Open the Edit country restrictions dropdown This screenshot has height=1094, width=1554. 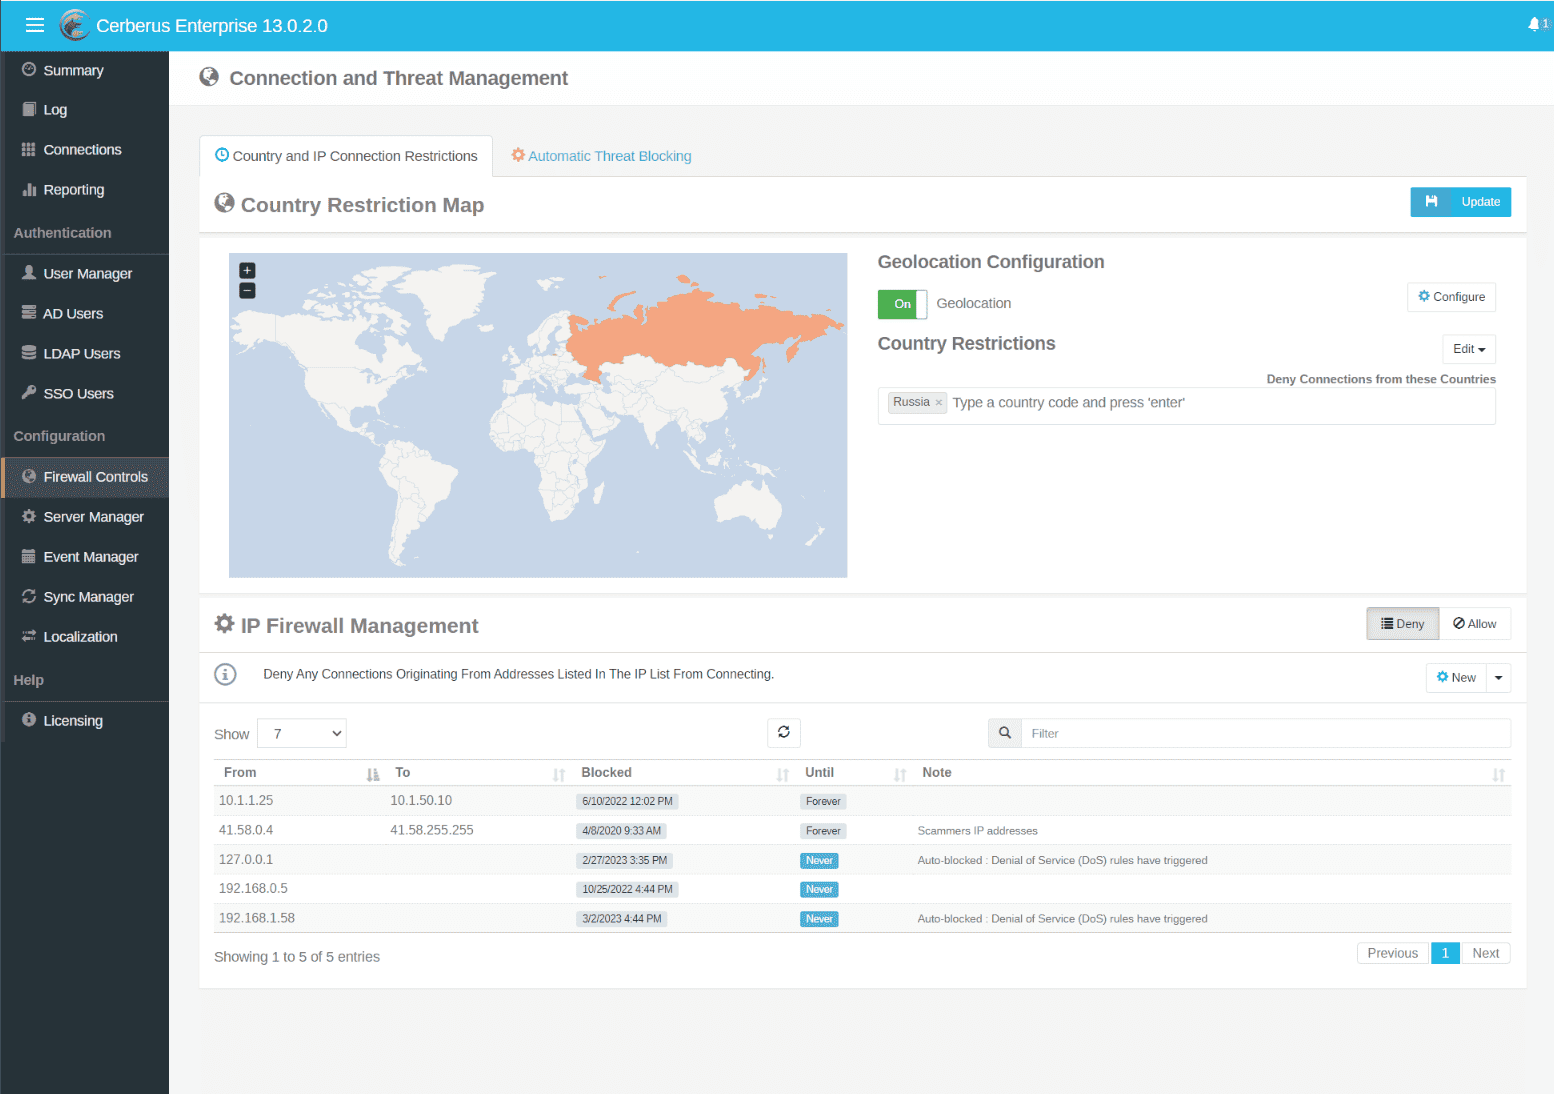(1469, 349)
